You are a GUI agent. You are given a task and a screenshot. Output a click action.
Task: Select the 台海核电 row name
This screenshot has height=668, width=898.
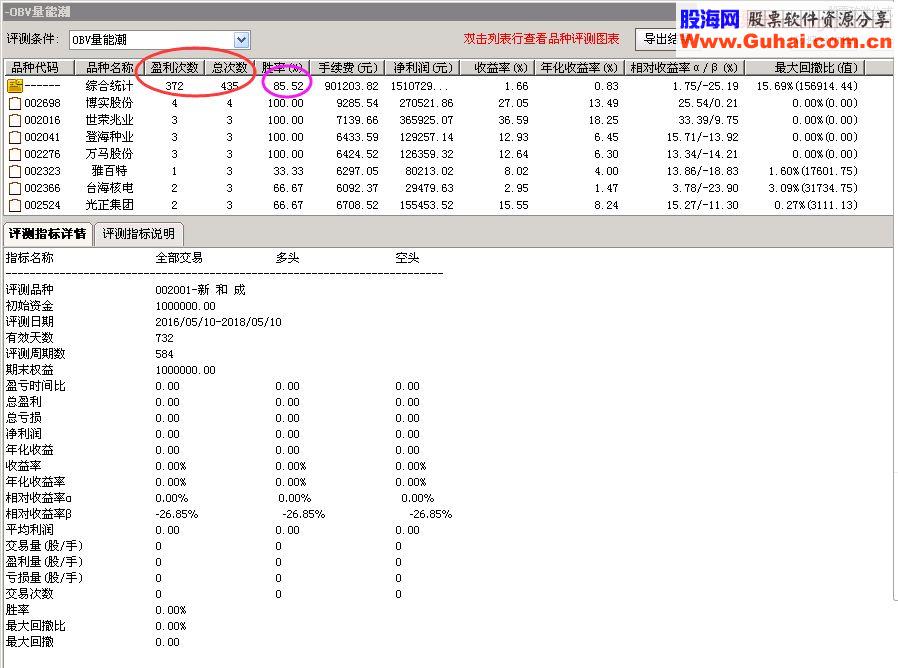click(x=109, y=188)
